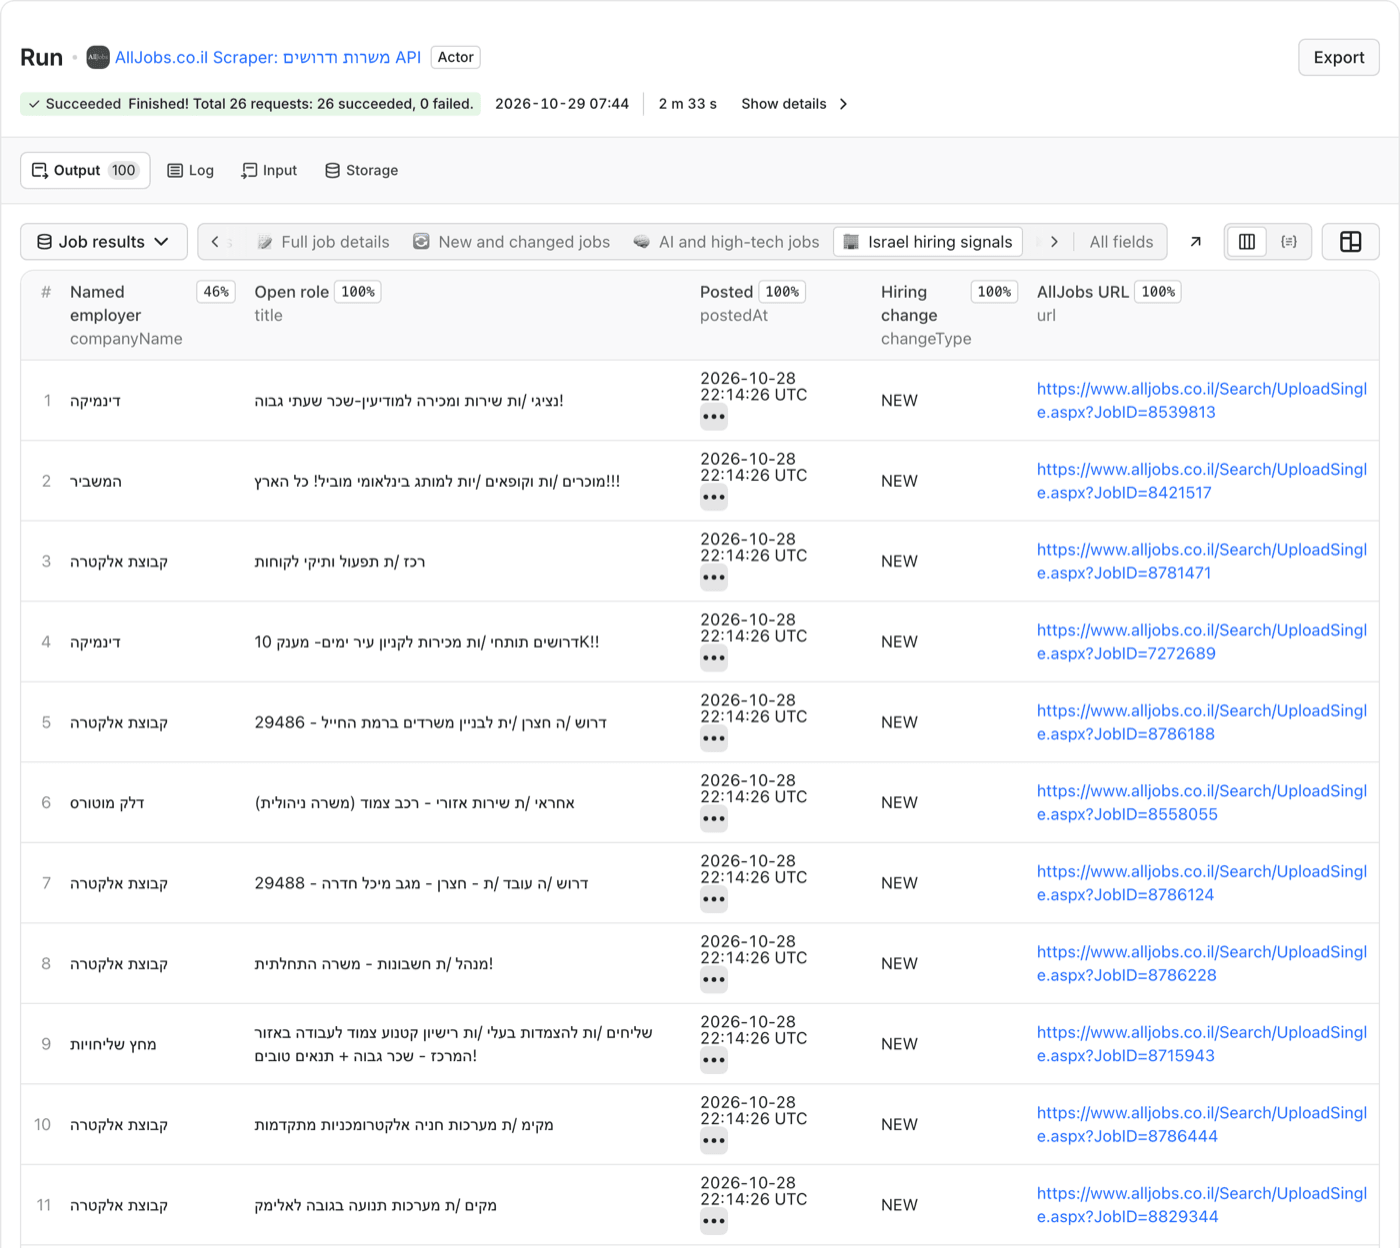1400x1248 pixels.
Task: Open the AllJobs URL for JobID 8421517
Action: pyautogui.click(x=1202, y=481)
